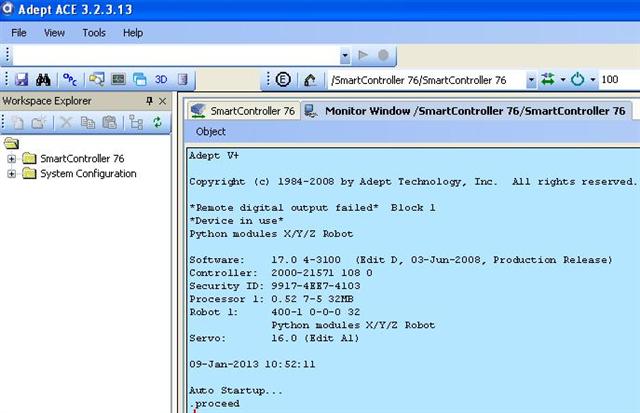Click the root open folder icon in tree
The width and height of the screenshot is (640, 413).
[11, 143]
